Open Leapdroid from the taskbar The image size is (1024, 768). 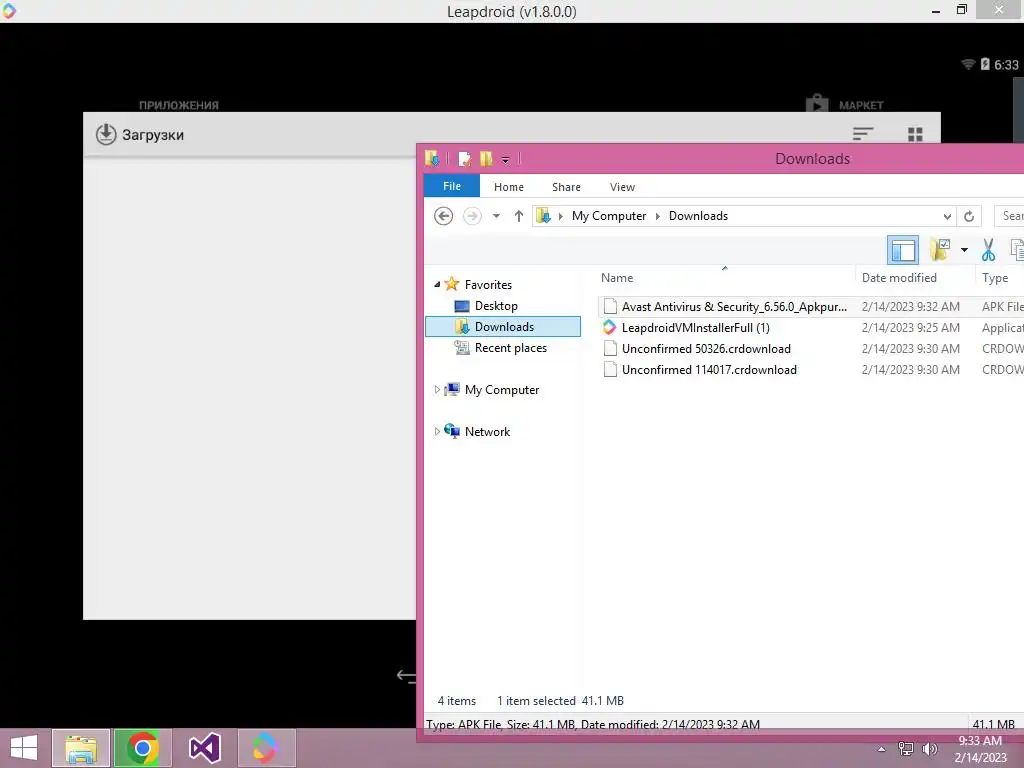(266, 748)
